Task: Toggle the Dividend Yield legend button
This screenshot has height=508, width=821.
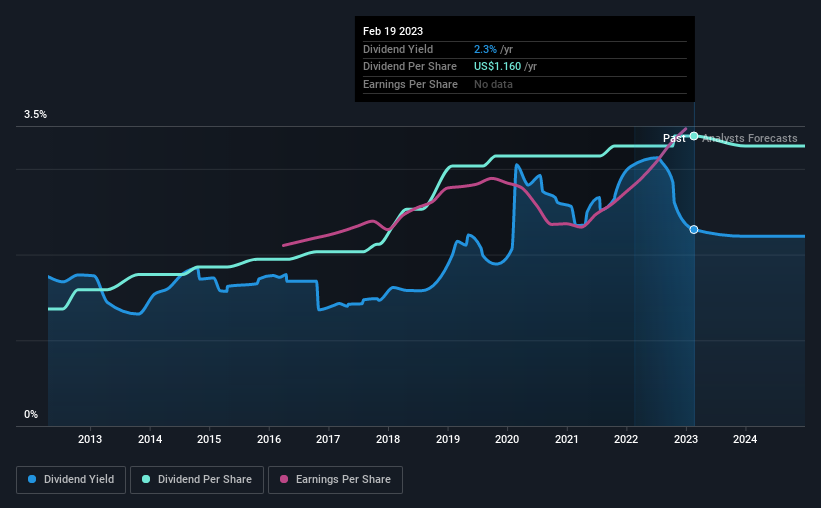Action: [71, 480]
